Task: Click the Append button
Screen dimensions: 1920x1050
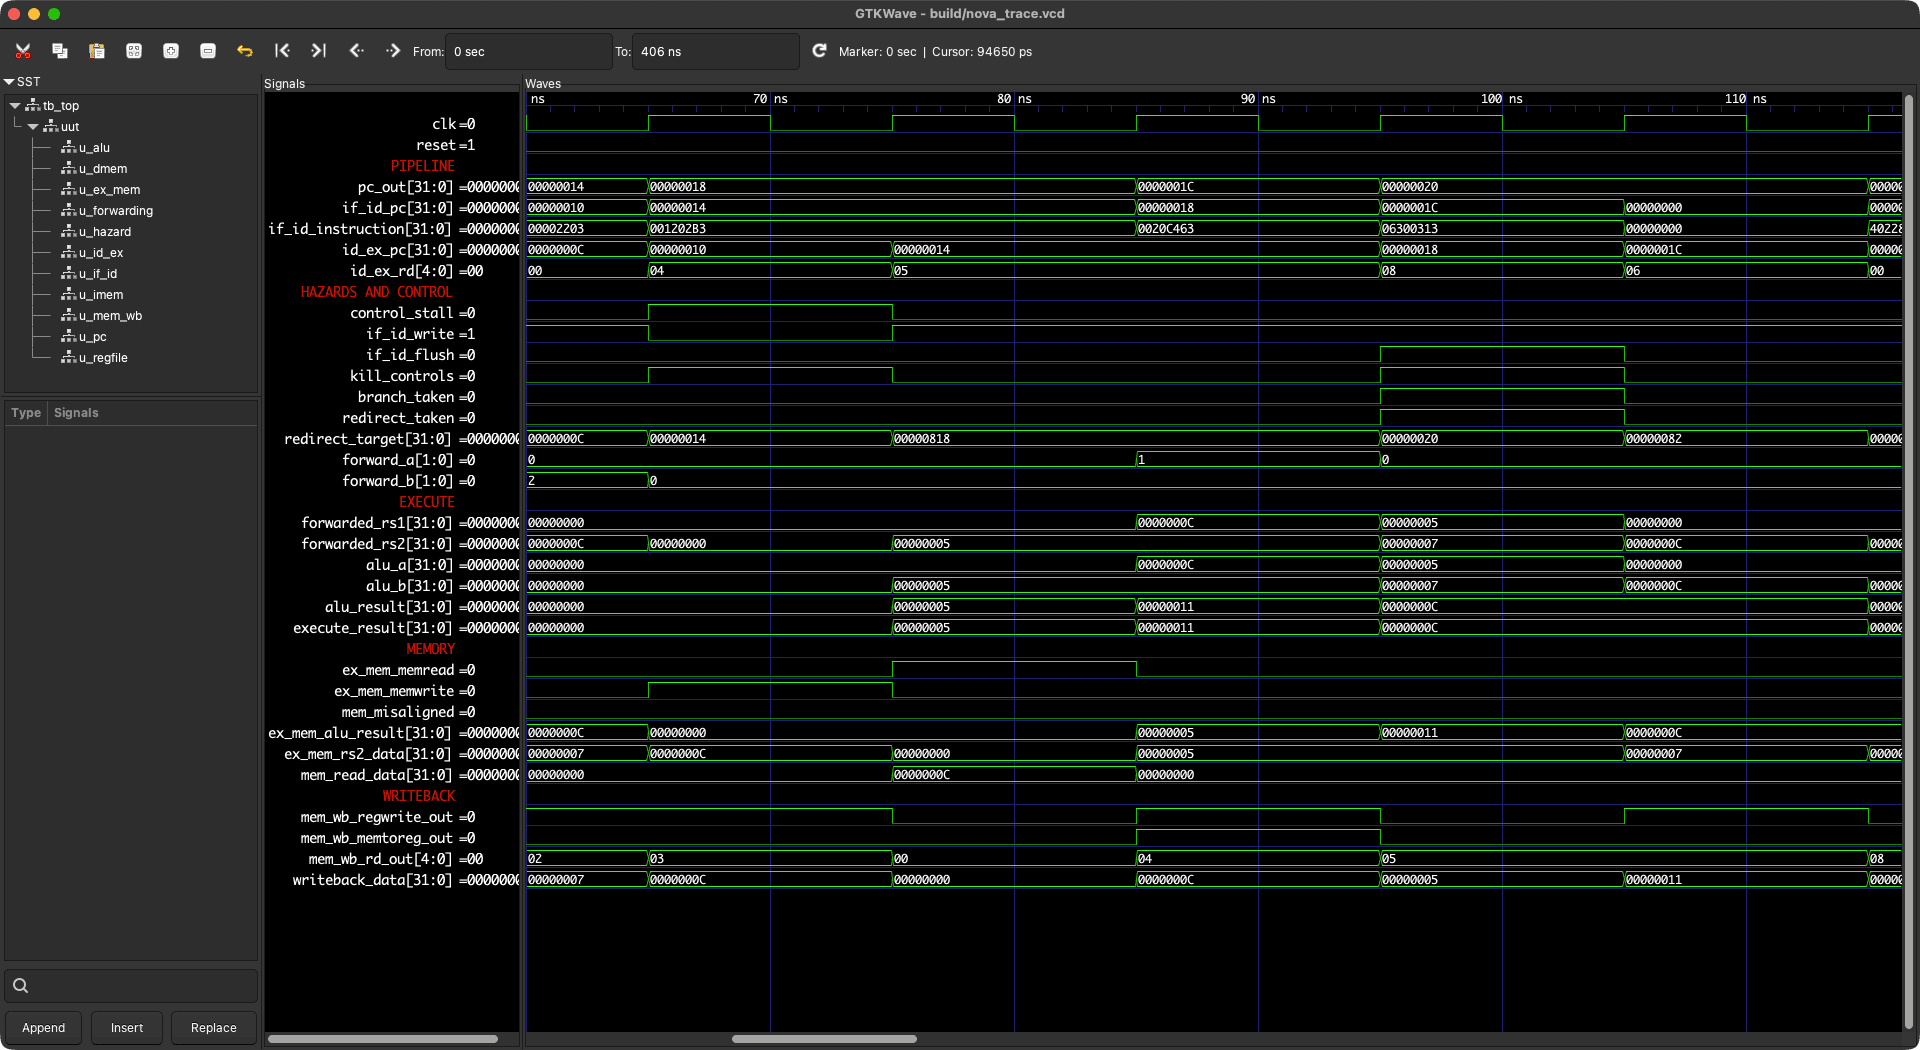Action: (43, 1028)
